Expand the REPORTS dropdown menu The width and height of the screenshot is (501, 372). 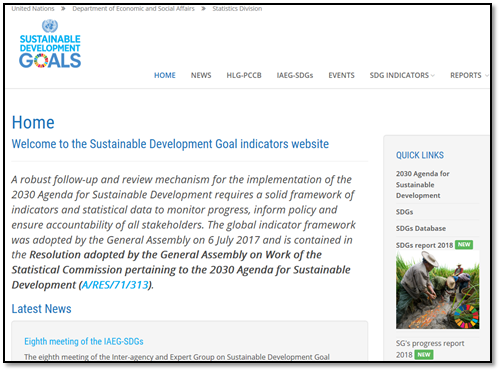pos(469,75)
